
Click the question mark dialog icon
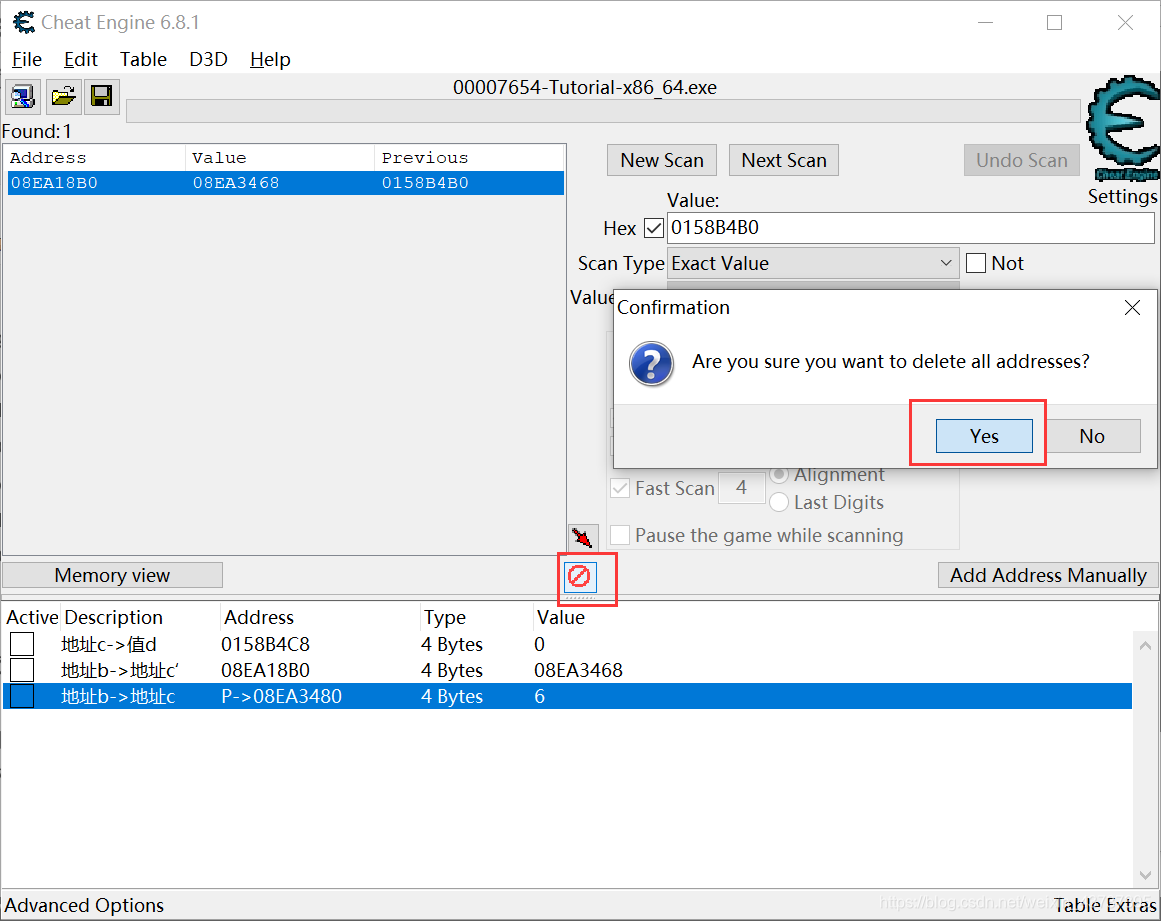pyautogui.click(x=651, y=364)
